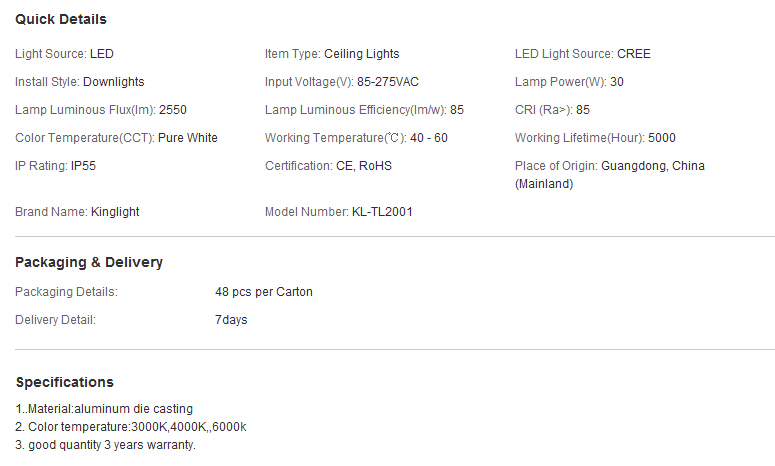
Task: Click the Working Temperature 40 - 60 value
Action: pyautogui.click(x=429, y=138)
